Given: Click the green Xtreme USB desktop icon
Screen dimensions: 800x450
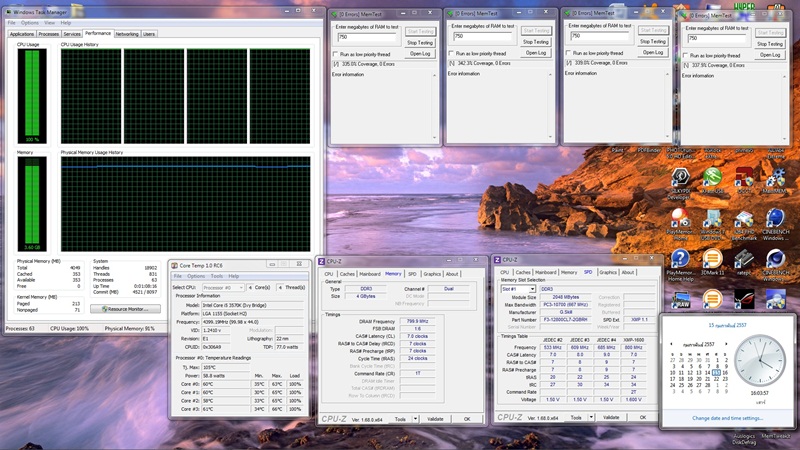Looking at the screenshot, I should point(712,178).
